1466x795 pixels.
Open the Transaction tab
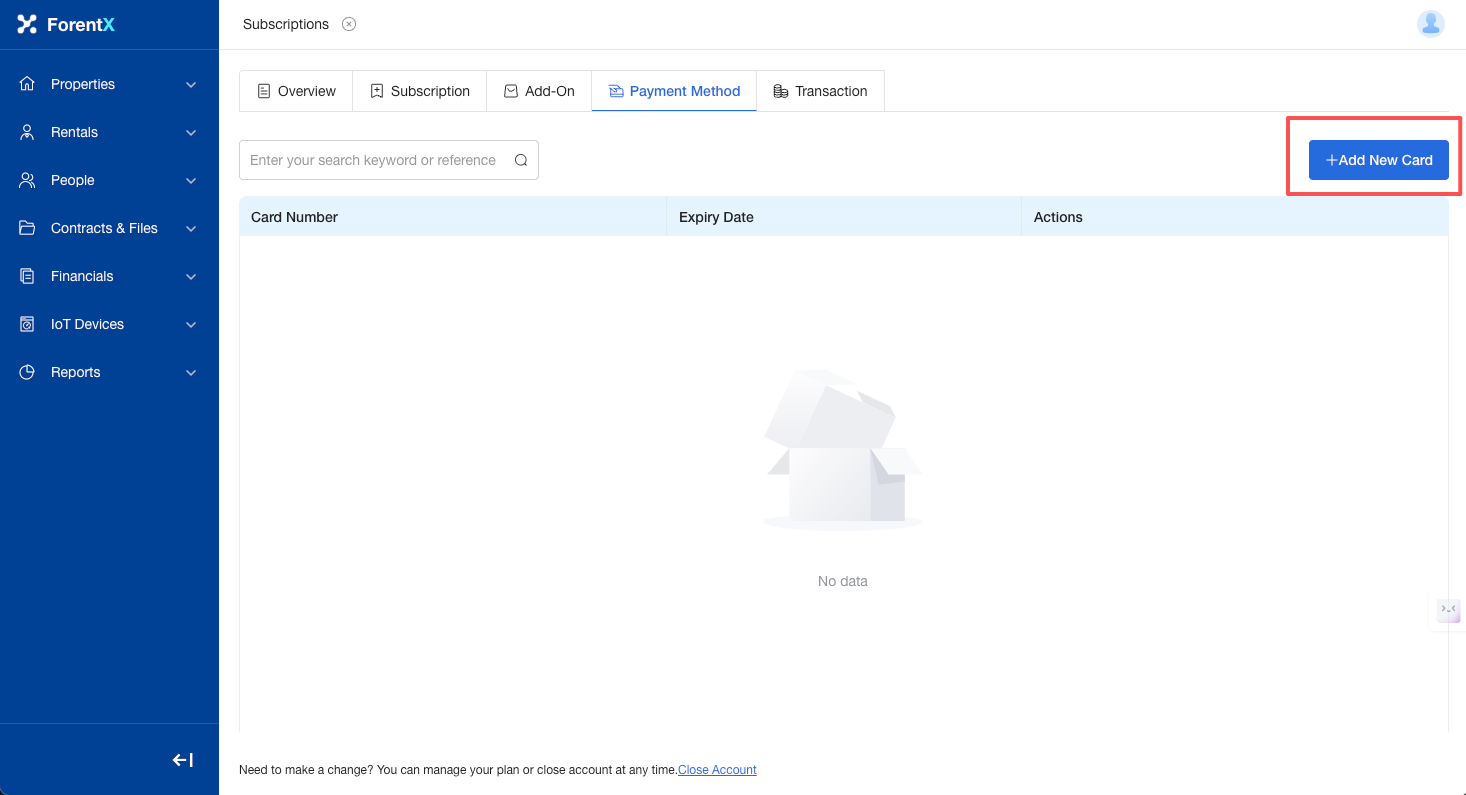point(820,91)
